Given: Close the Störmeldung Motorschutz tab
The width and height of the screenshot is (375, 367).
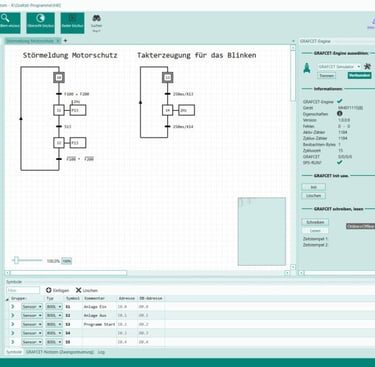Looking at the screenshot, I should tap(58, 41).
